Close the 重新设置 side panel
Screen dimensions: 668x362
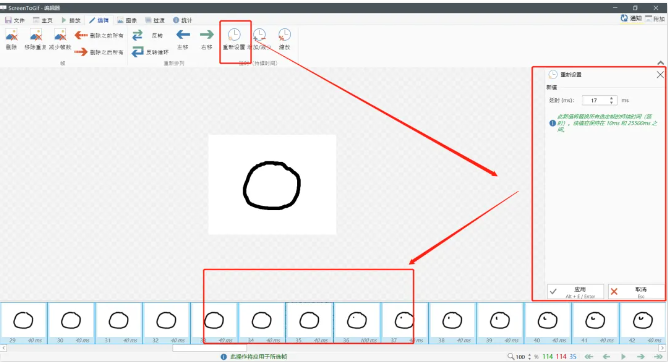pyautogui.click(x=660, y=75)
